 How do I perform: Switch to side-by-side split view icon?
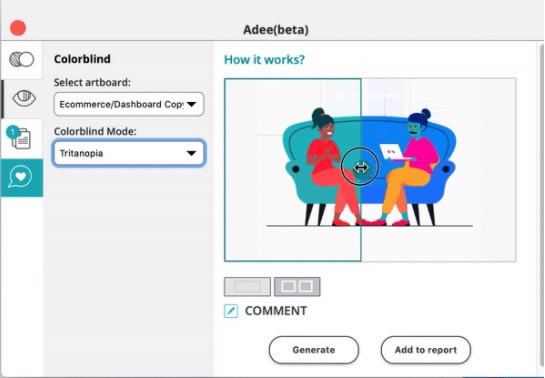pyautogui.click(x=297, y=287)
